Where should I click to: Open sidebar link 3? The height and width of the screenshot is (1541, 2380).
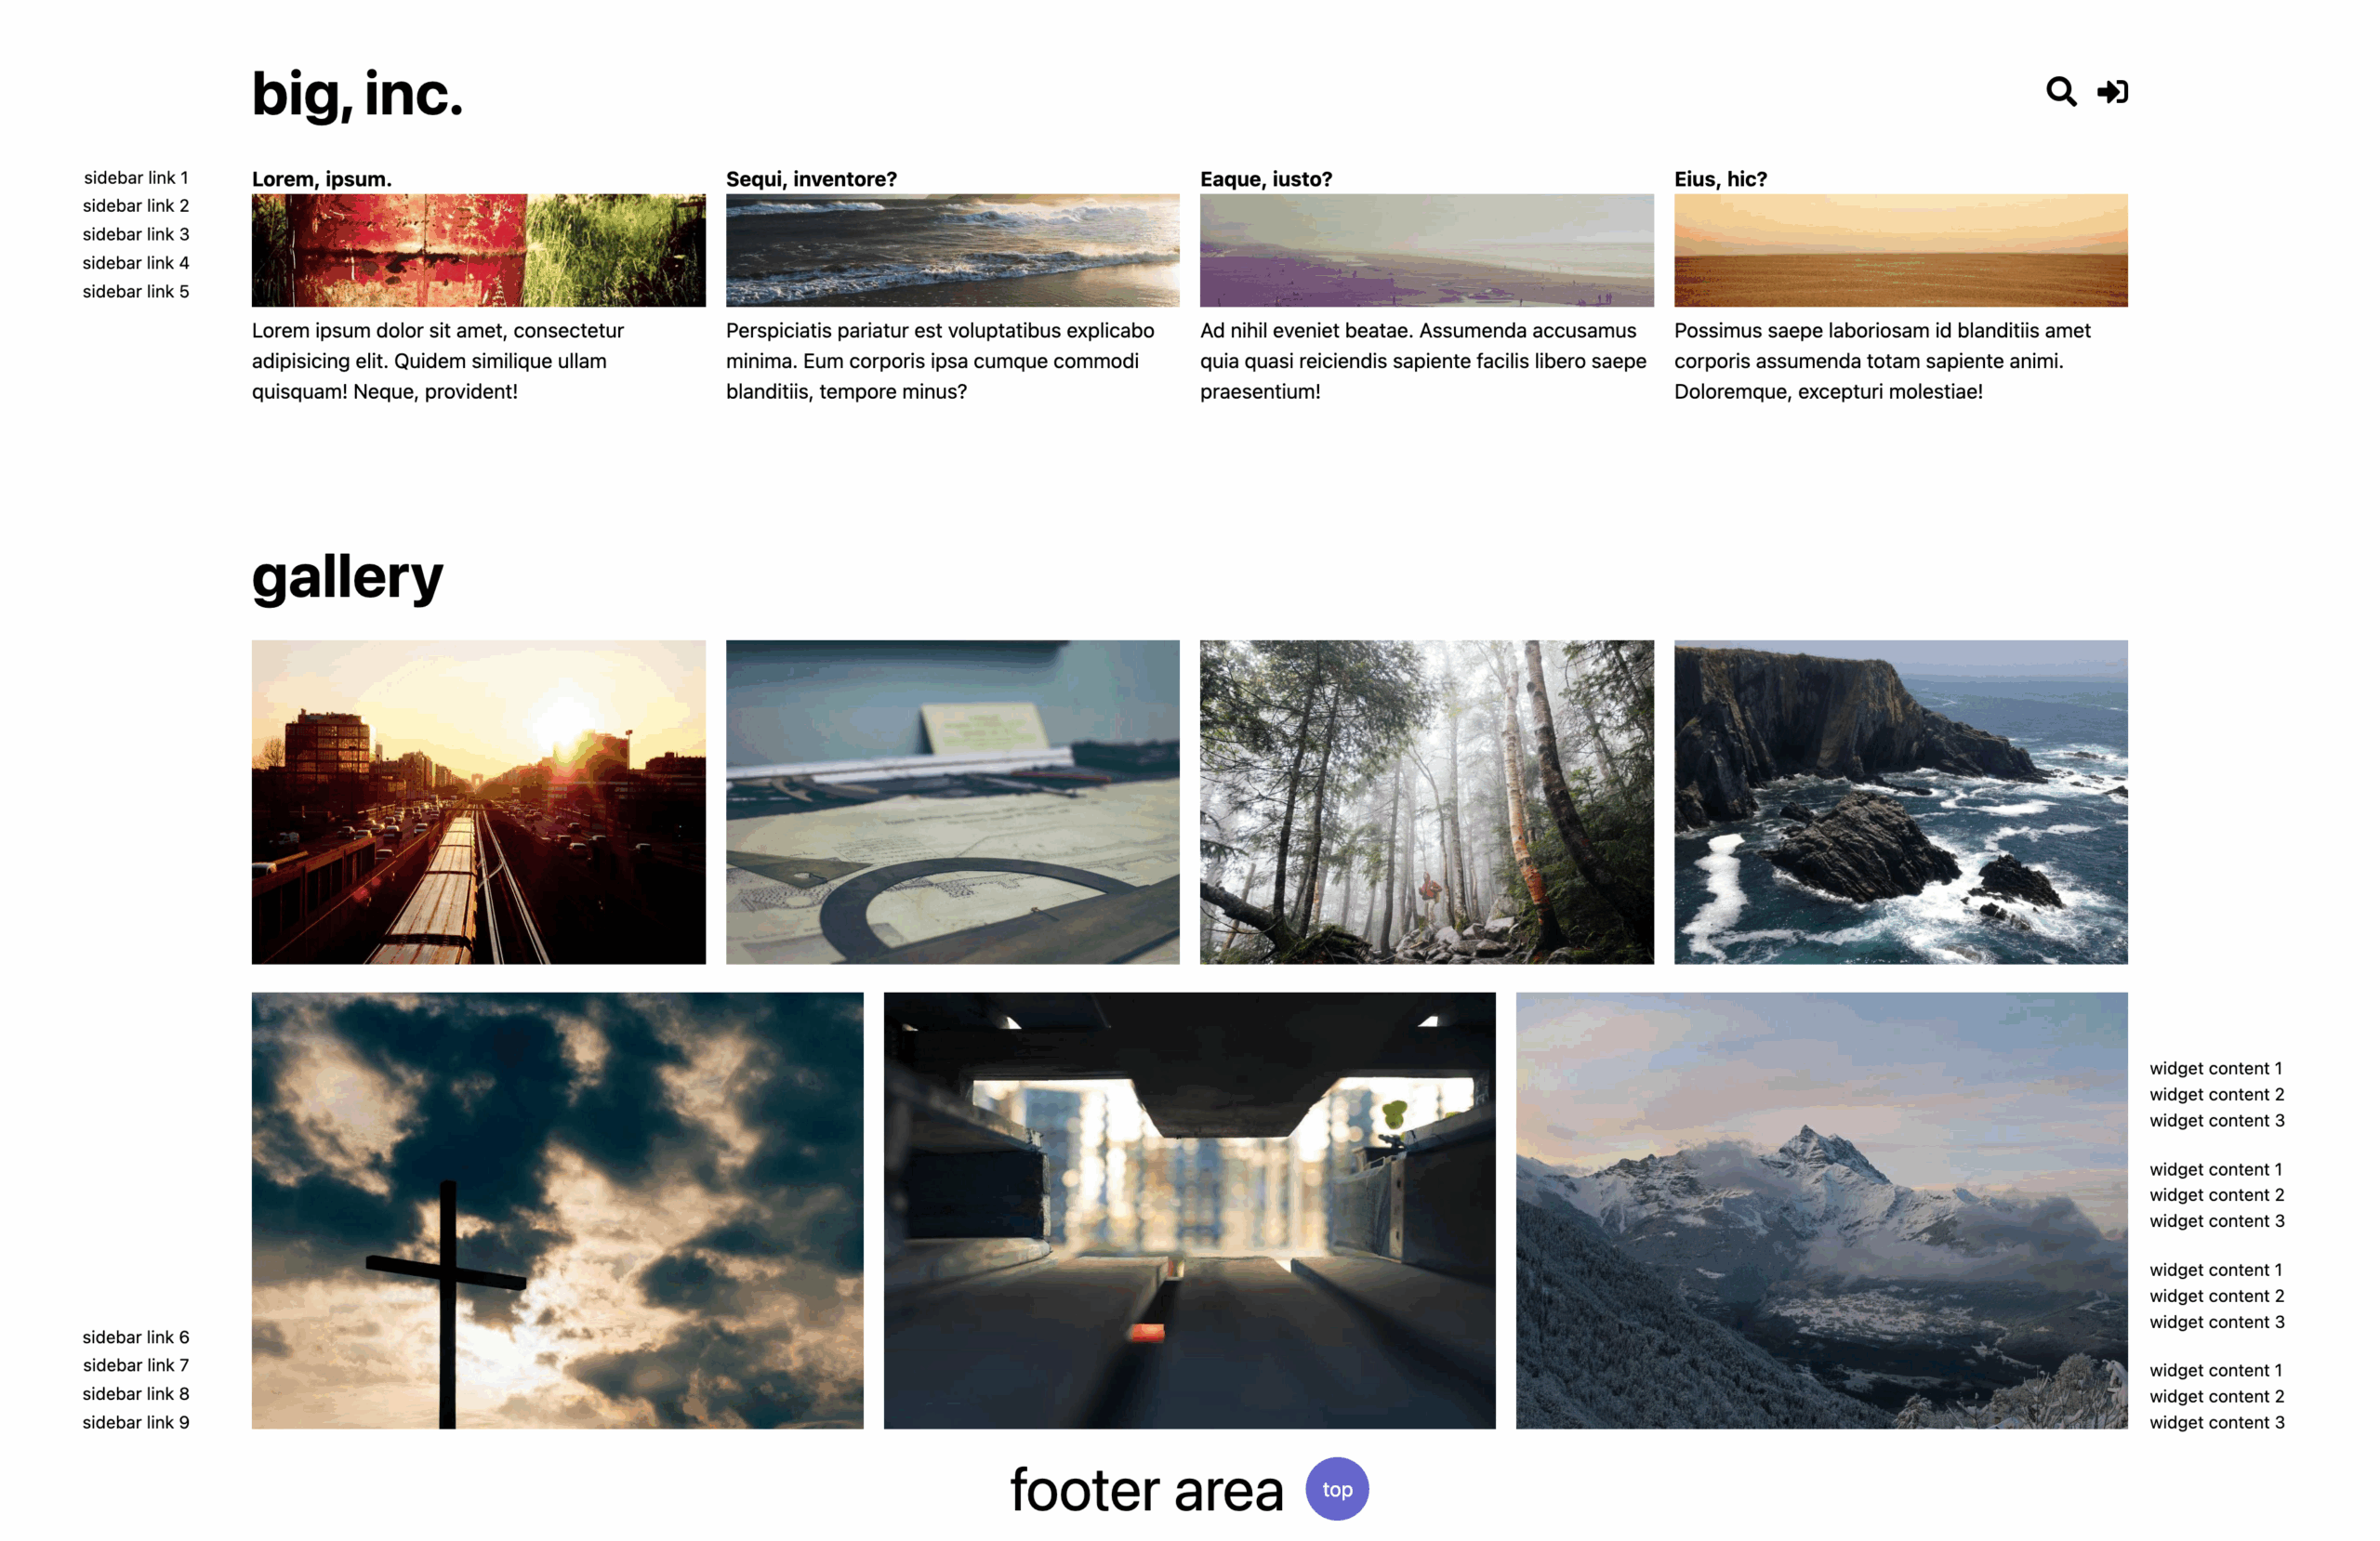pyautogui.click(x=136, y=234)
